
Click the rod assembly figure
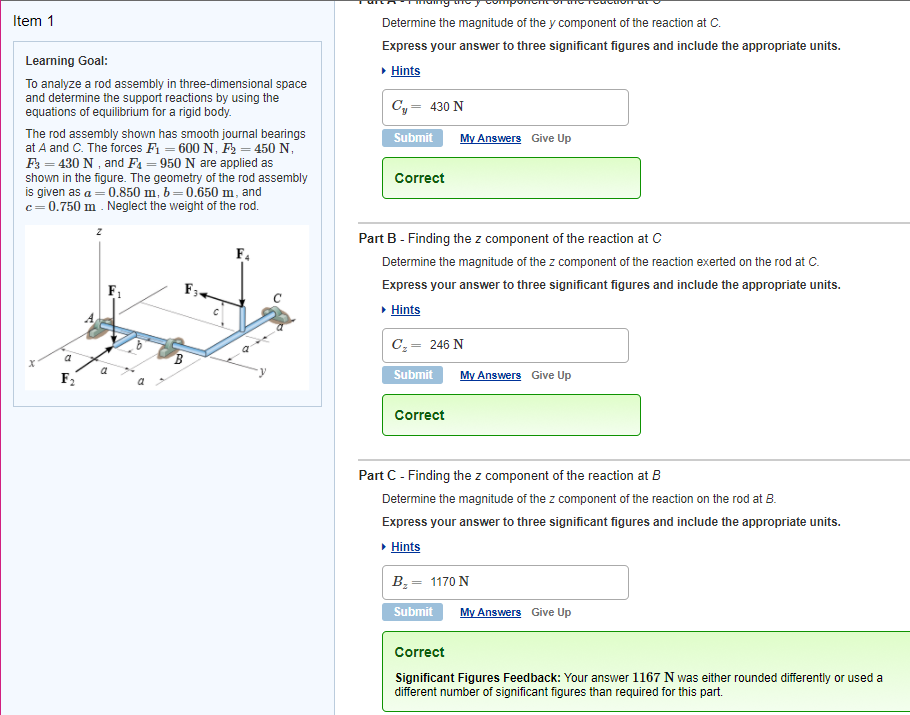coord(165,307)
